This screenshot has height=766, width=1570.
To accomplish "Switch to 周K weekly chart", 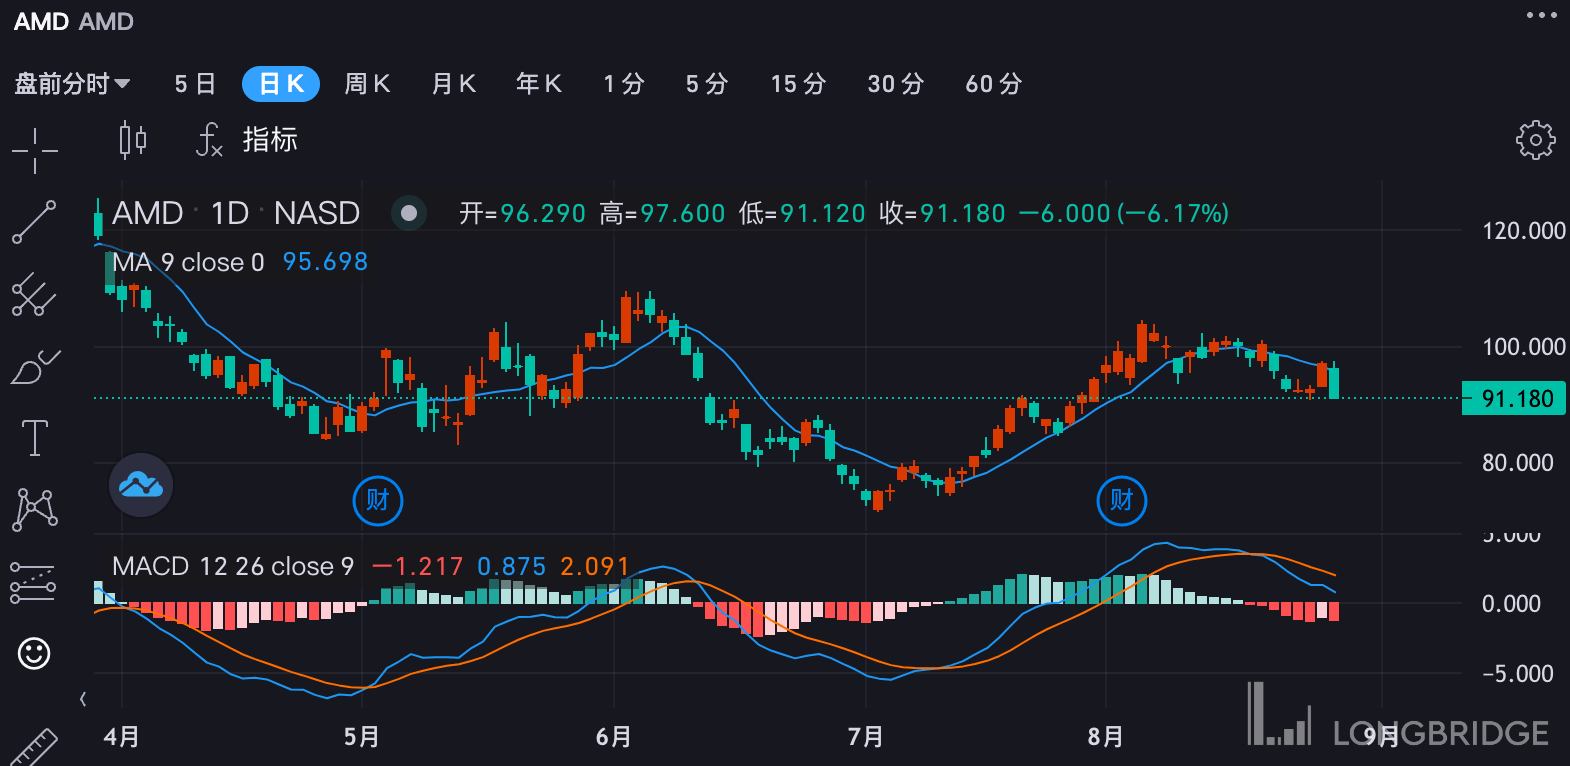I will coord(367,84).
